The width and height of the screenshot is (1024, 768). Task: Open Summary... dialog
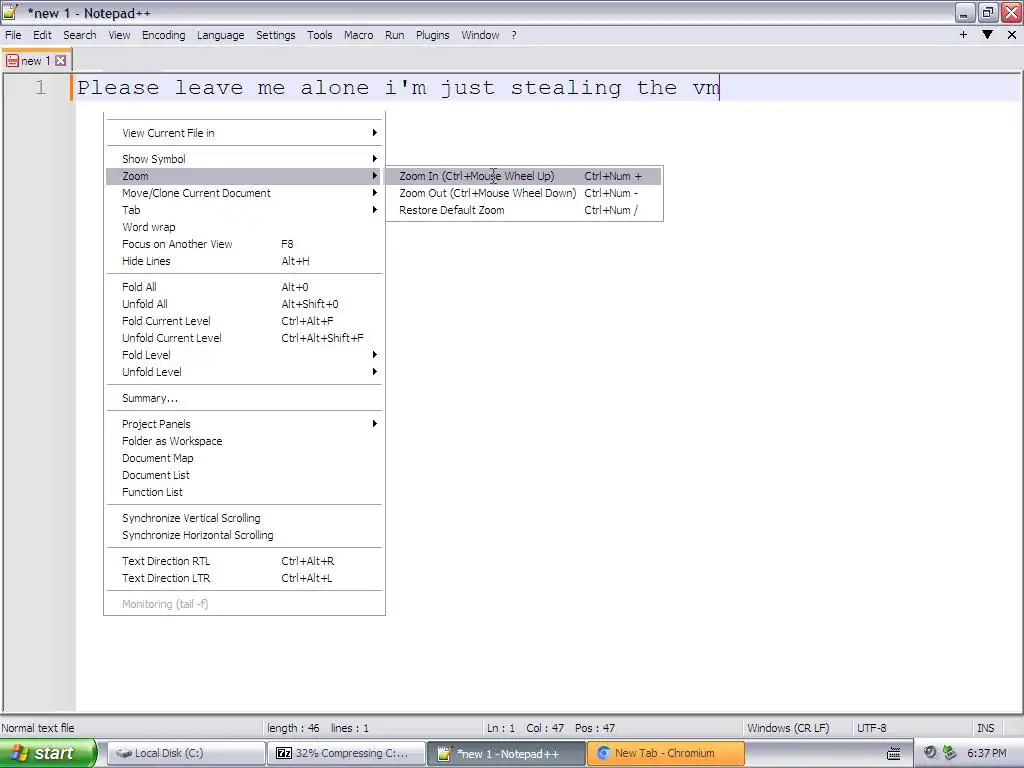point(244,398)
